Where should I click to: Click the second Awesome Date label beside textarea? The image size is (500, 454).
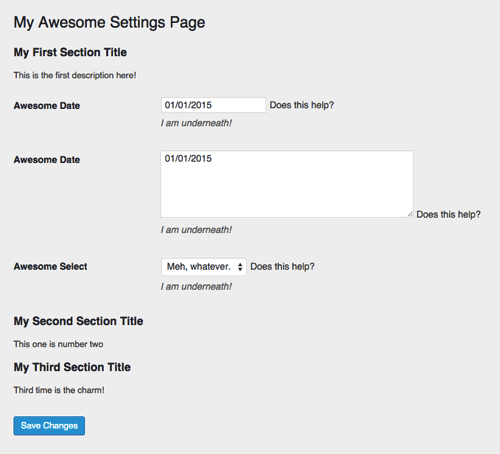click(47, 160)
